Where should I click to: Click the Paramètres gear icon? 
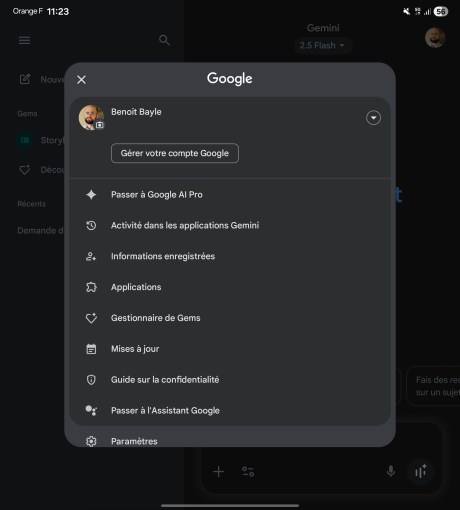[91, 441]
